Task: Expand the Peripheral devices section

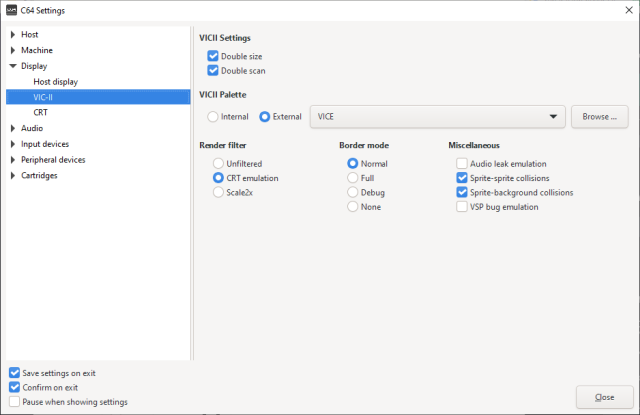Action: click(13, 160)
